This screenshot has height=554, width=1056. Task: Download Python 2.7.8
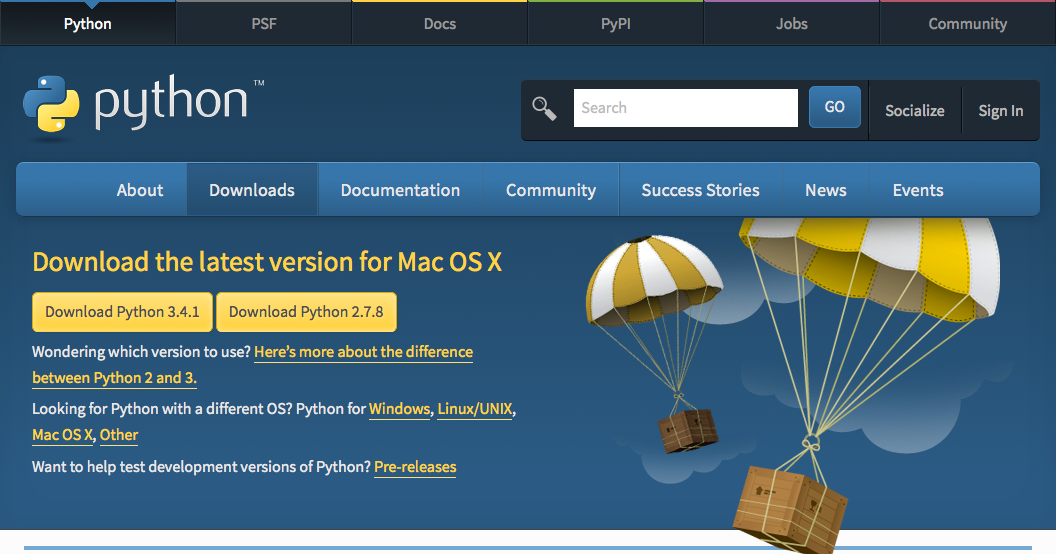(x=306, y=312)
